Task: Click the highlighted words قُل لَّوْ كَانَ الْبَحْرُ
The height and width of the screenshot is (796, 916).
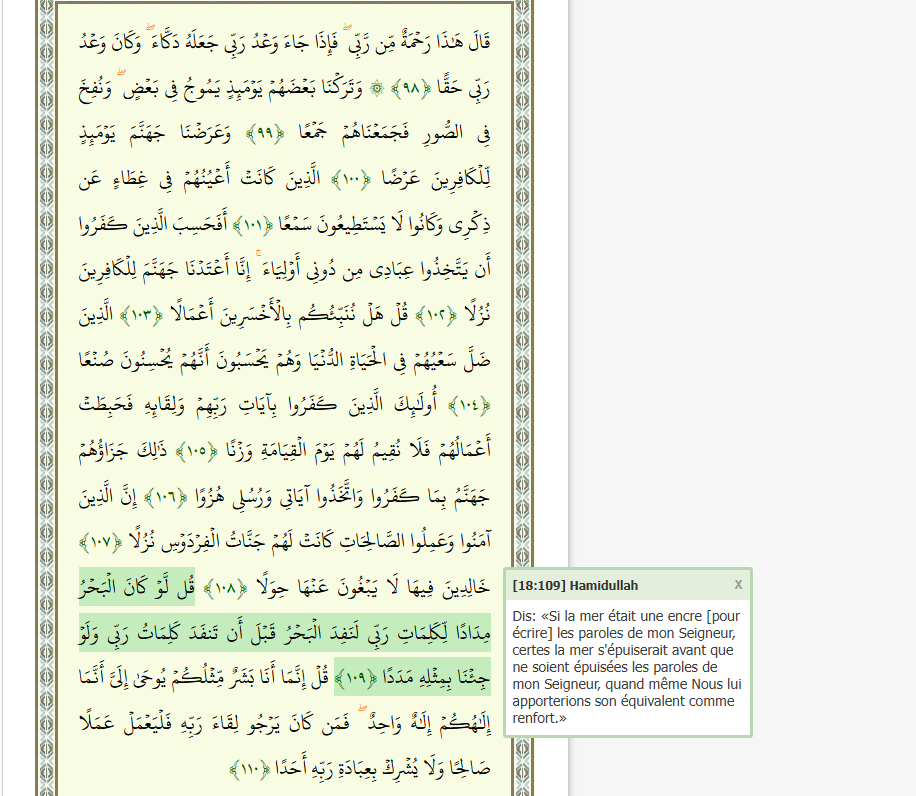Action: 137,586
